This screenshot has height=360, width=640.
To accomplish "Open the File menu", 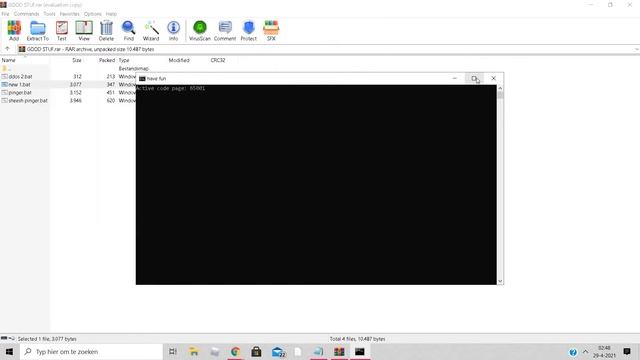I will (x=5, y=14).
